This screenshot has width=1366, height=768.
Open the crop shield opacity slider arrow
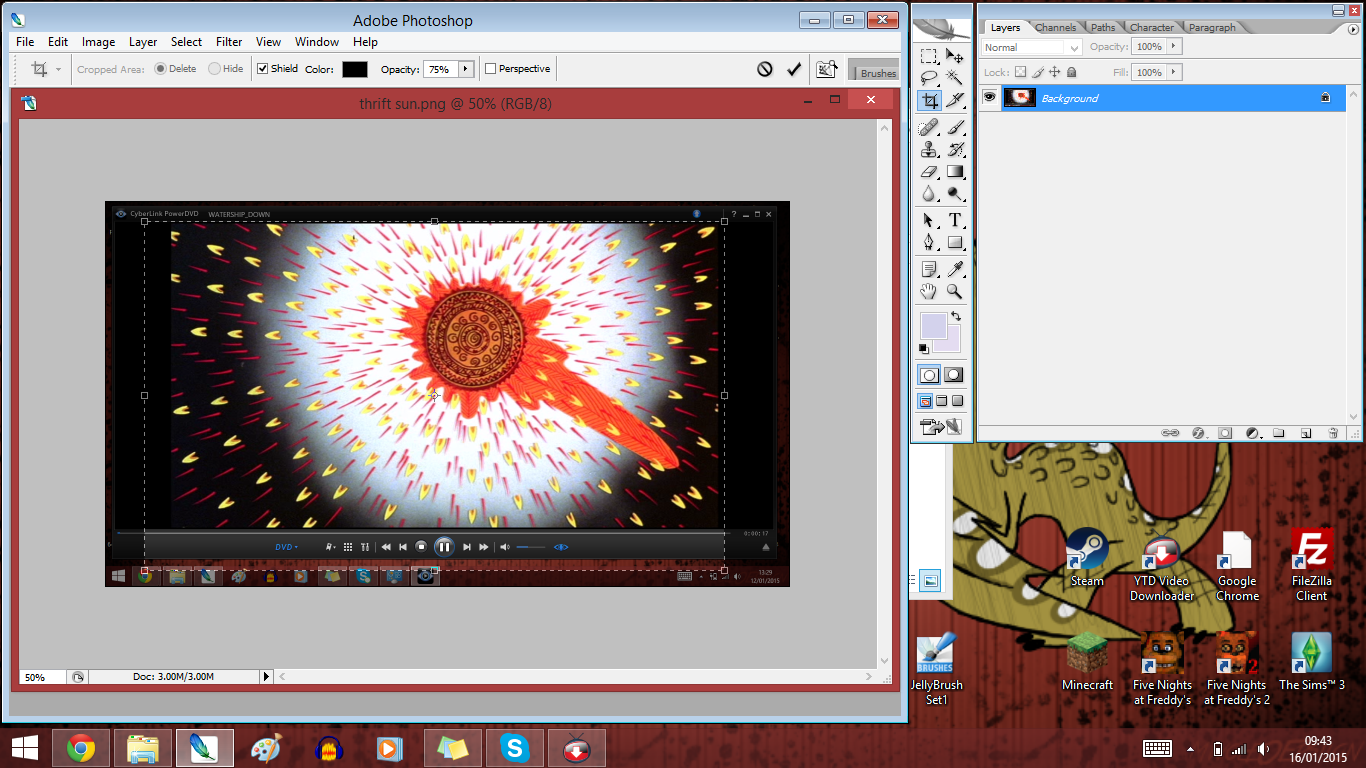pyautogui.click(x=466, y=68)
